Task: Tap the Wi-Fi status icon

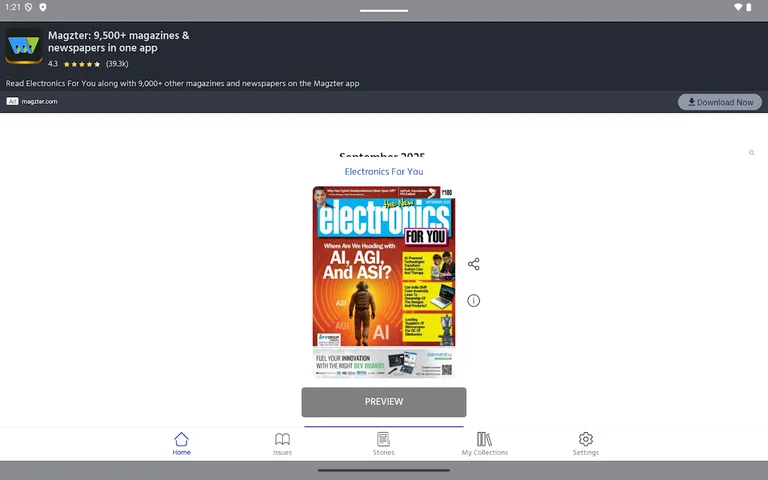Action: pos(738,7)
